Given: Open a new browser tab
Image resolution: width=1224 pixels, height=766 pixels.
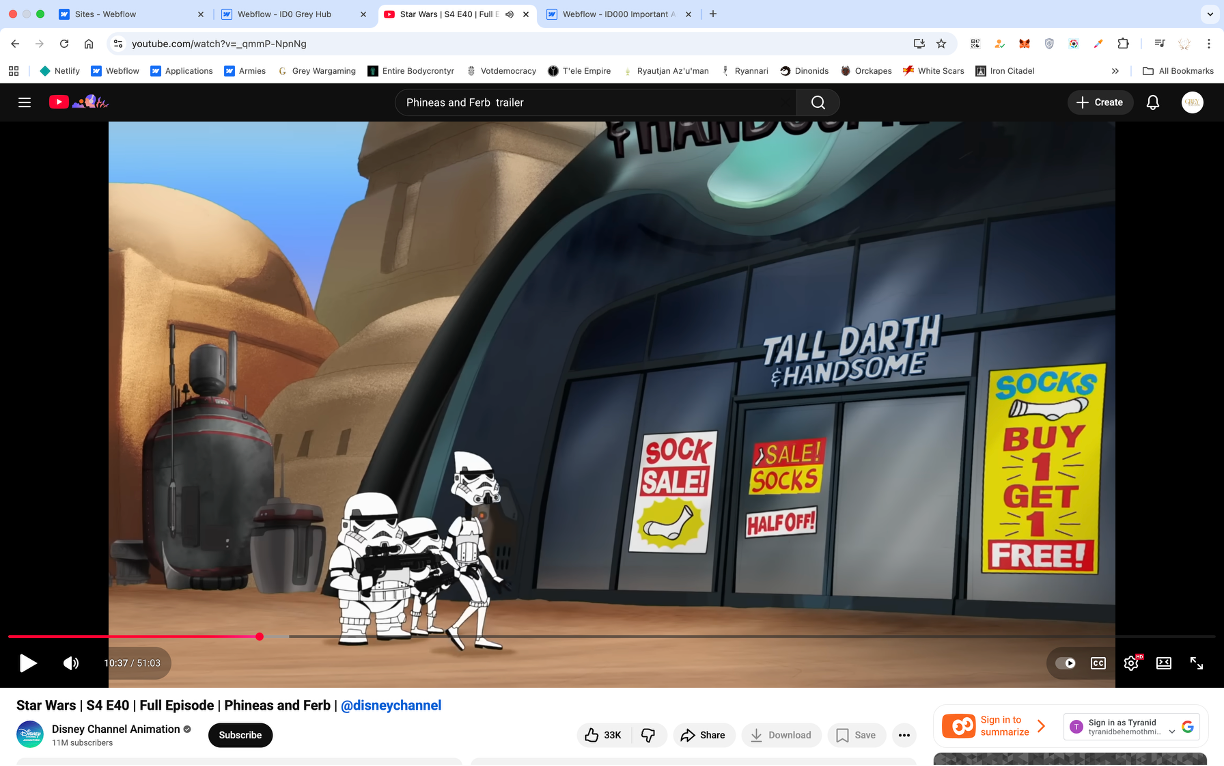Looking at the screenshot, I should (x=713, y=14).
